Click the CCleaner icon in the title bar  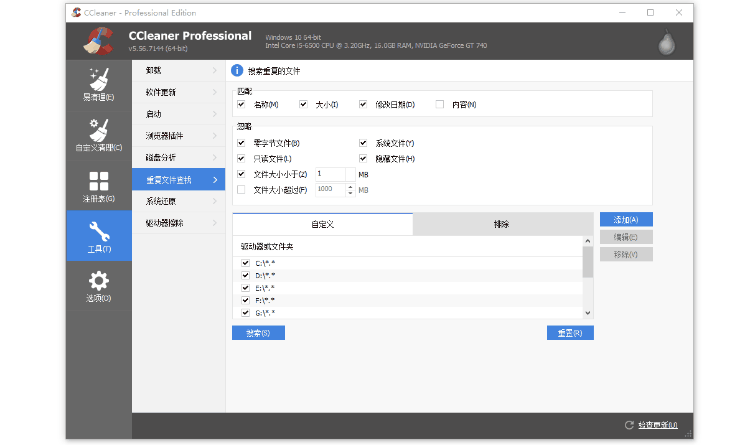(x=76, y=12)
